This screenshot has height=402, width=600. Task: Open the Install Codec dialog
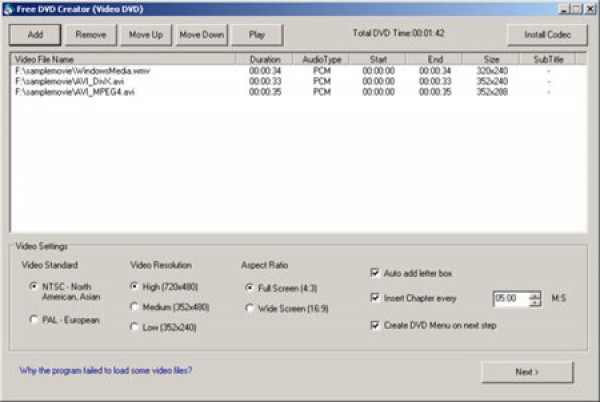547,35
